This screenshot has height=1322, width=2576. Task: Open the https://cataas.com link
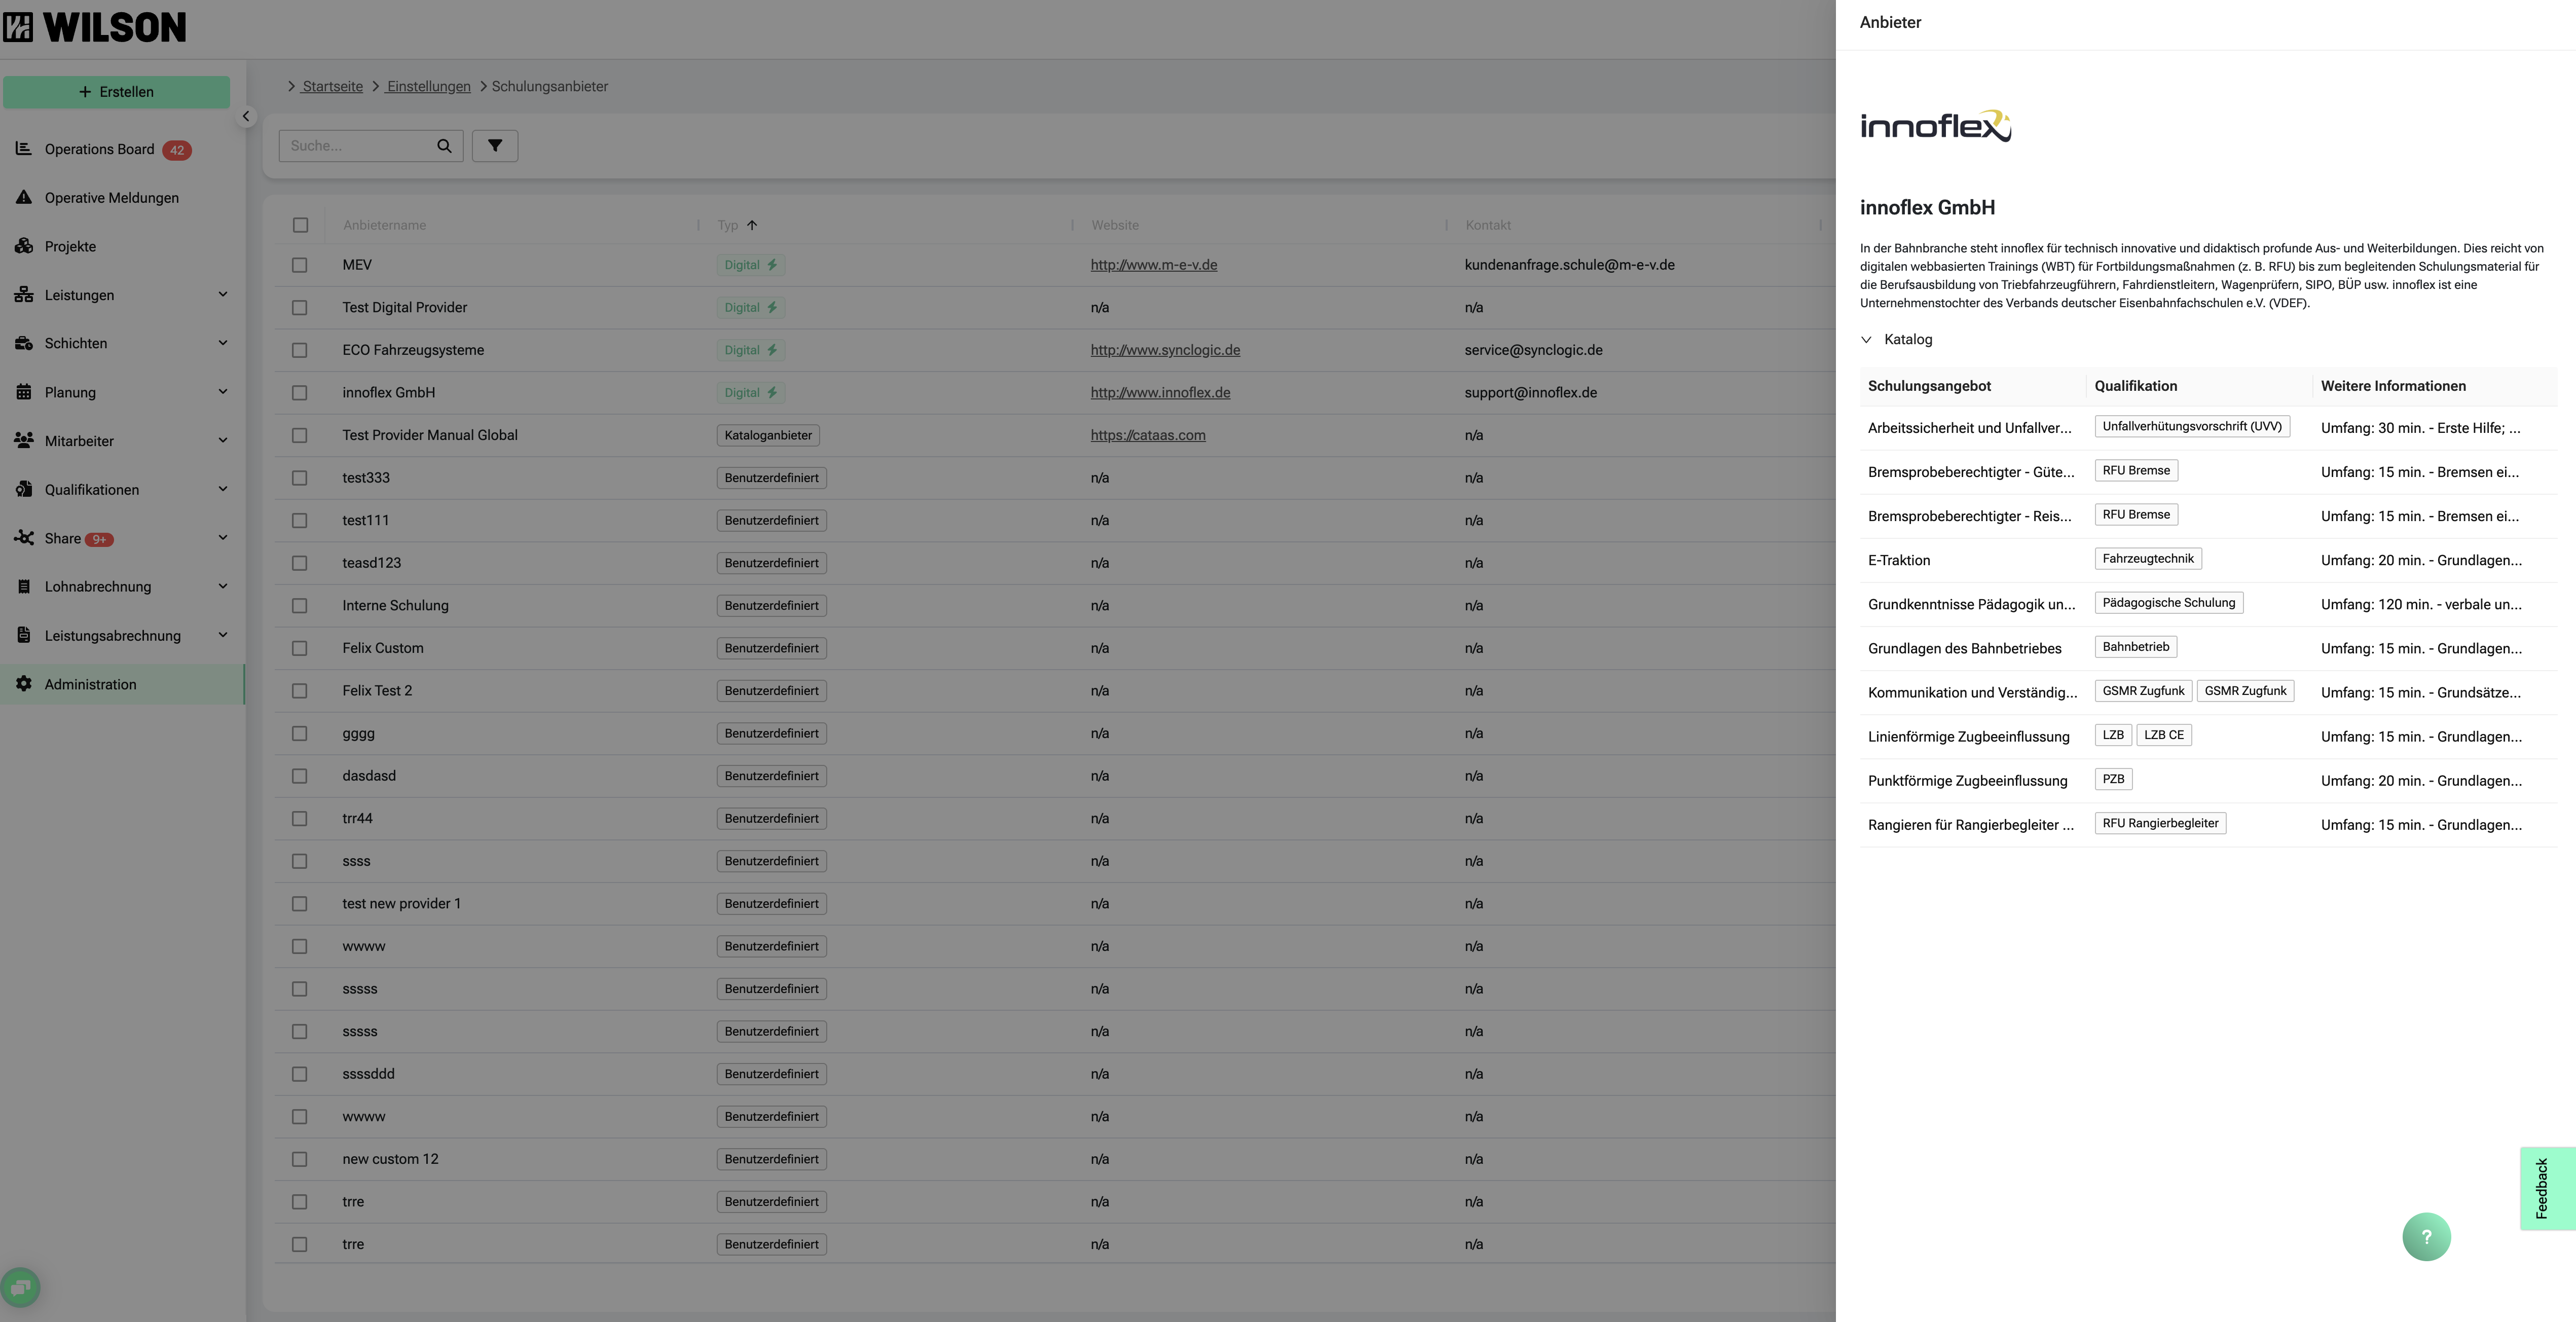pyautogui.click(x=1148, y=435)
